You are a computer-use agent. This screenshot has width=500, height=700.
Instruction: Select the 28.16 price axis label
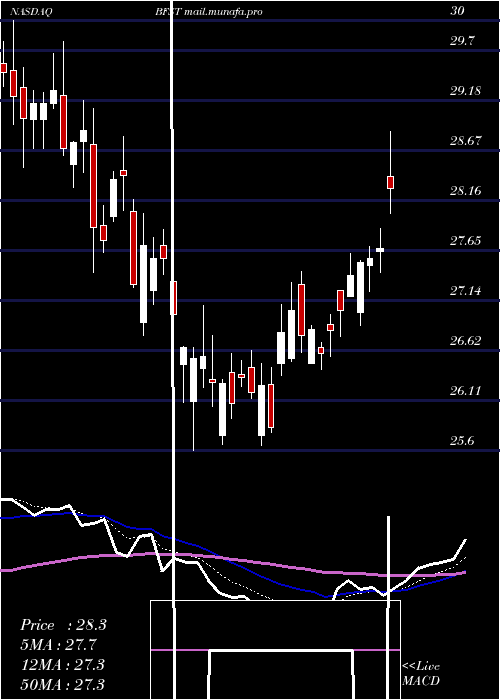point(465,191)
